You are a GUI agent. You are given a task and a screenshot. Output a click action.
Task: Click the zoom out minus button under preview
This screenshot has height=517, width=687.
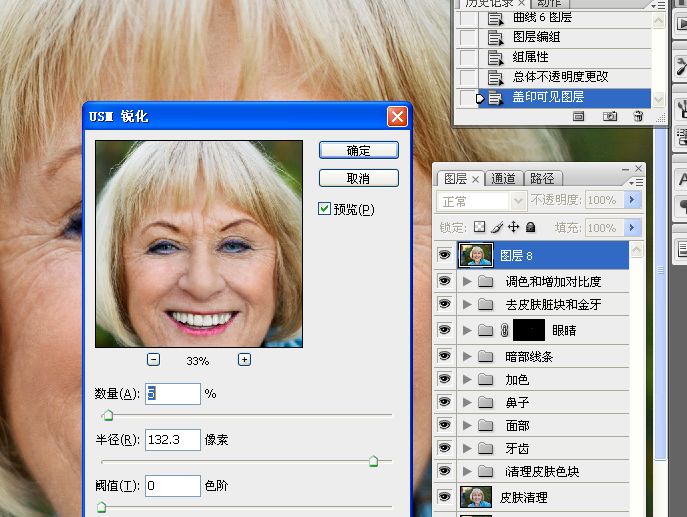(153, 360)
